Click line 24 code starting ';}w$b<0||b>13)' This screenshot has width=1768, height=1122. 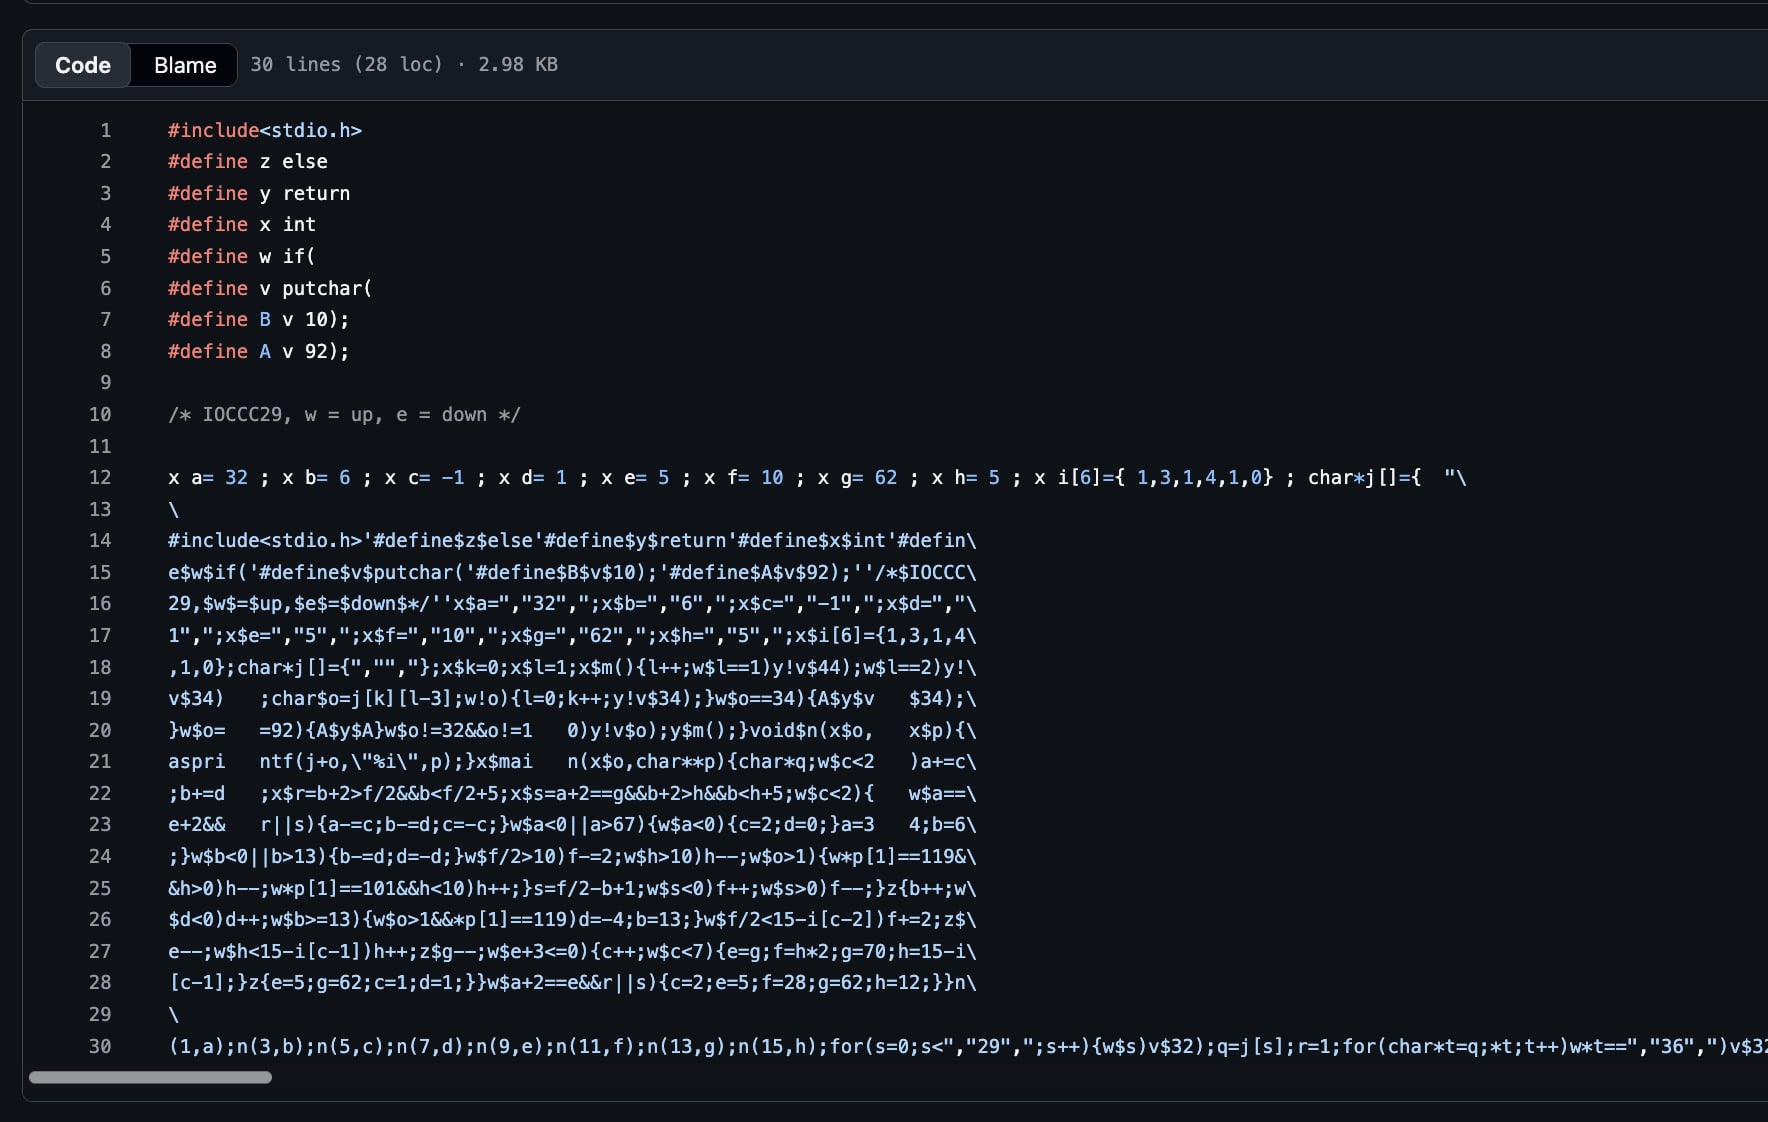572,856
